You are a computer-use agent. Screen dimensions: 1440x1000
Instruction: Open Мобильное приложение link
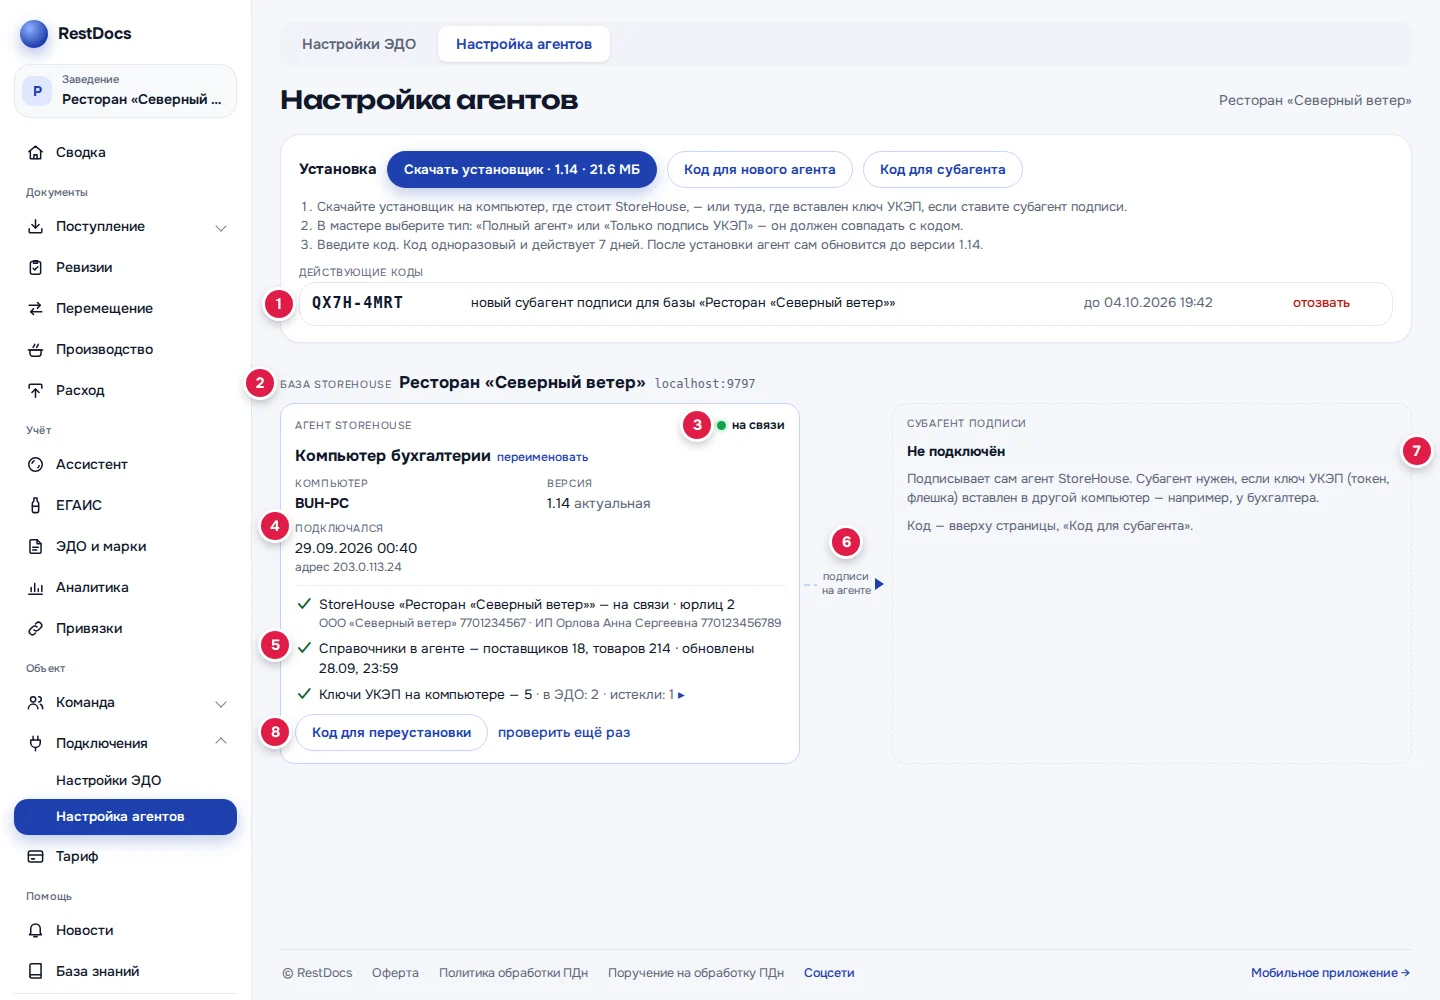pos(1331,973)
